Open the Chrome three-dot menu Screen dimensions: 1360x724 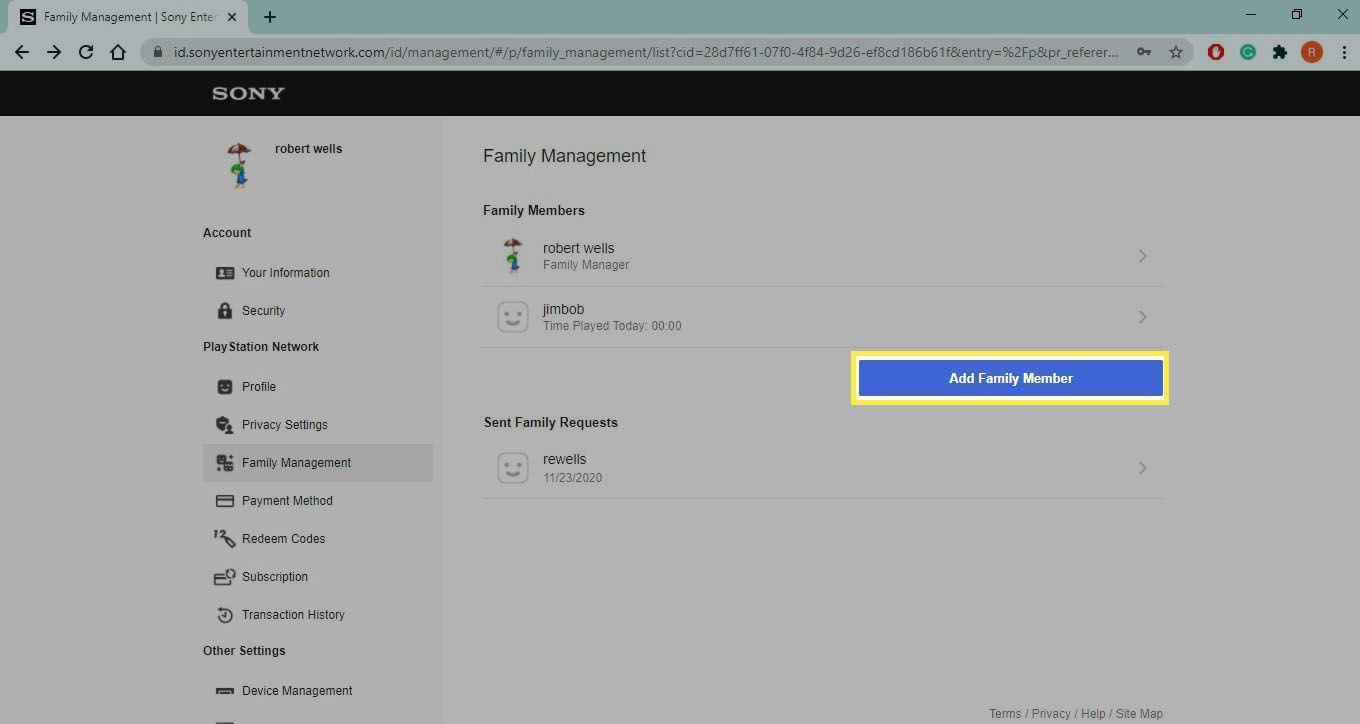point(1342,52)
